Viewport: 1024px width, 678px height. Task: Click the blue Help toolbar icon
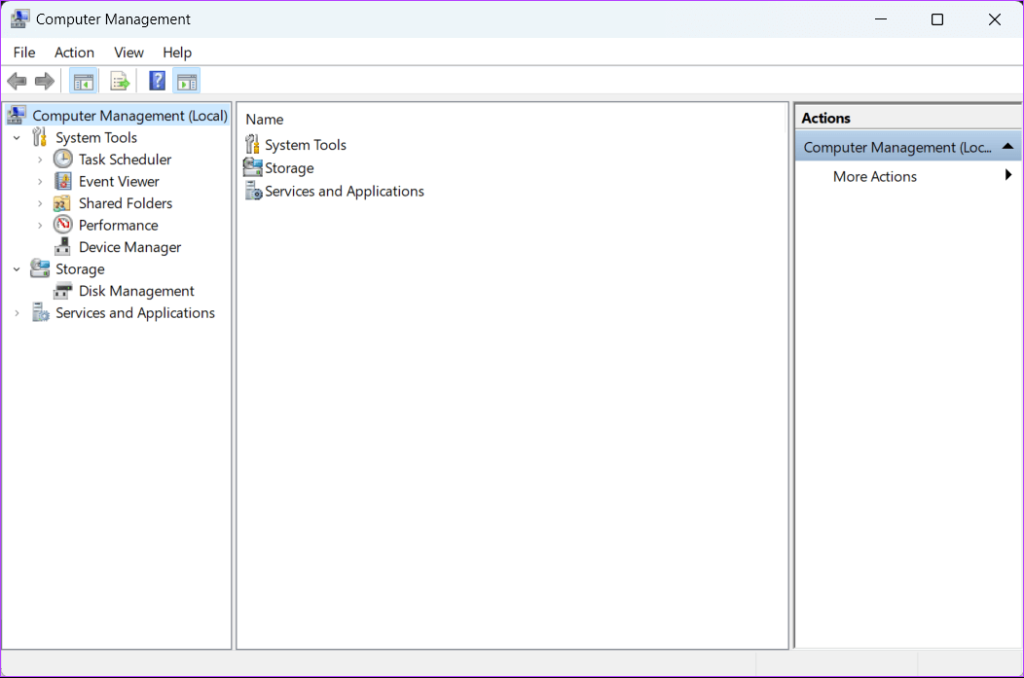tap(157, 81)
